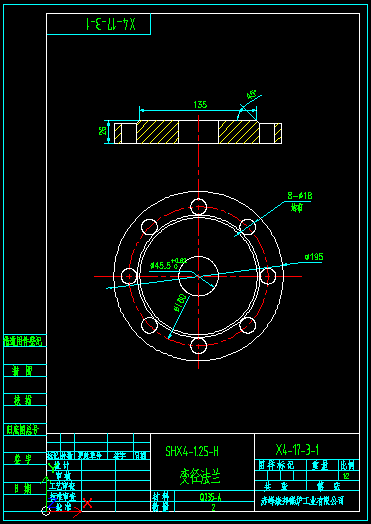Click the 1:2 scale value

(346, 476)
